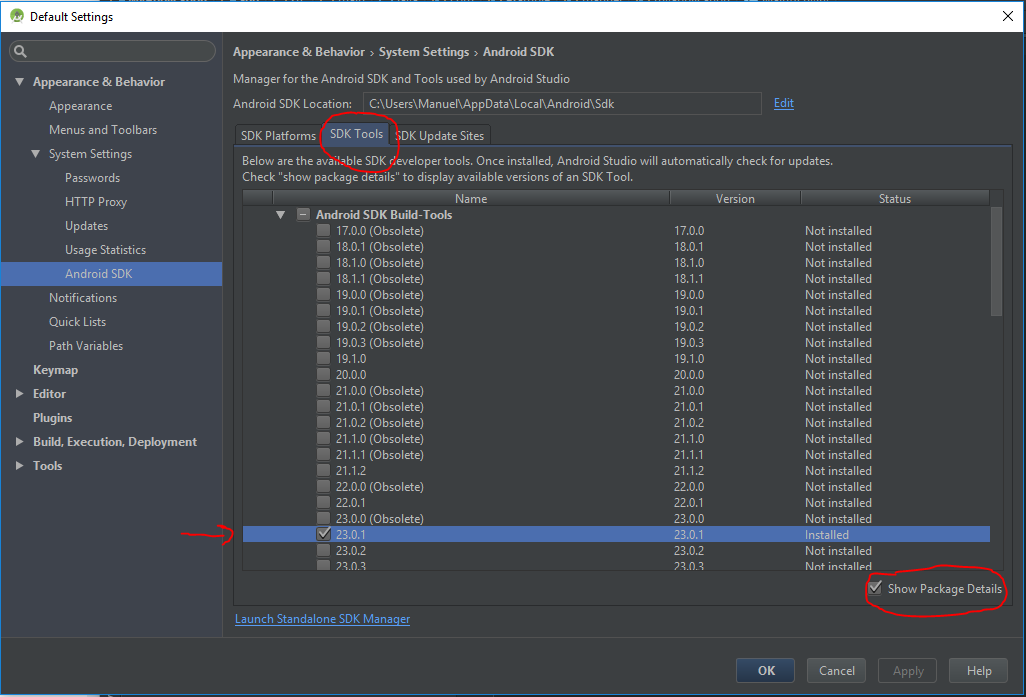This screenshot has height=697, width=1026.
Task: Toggle Android SDK Build-Tools group checkbox
Action: coord(303,215)
